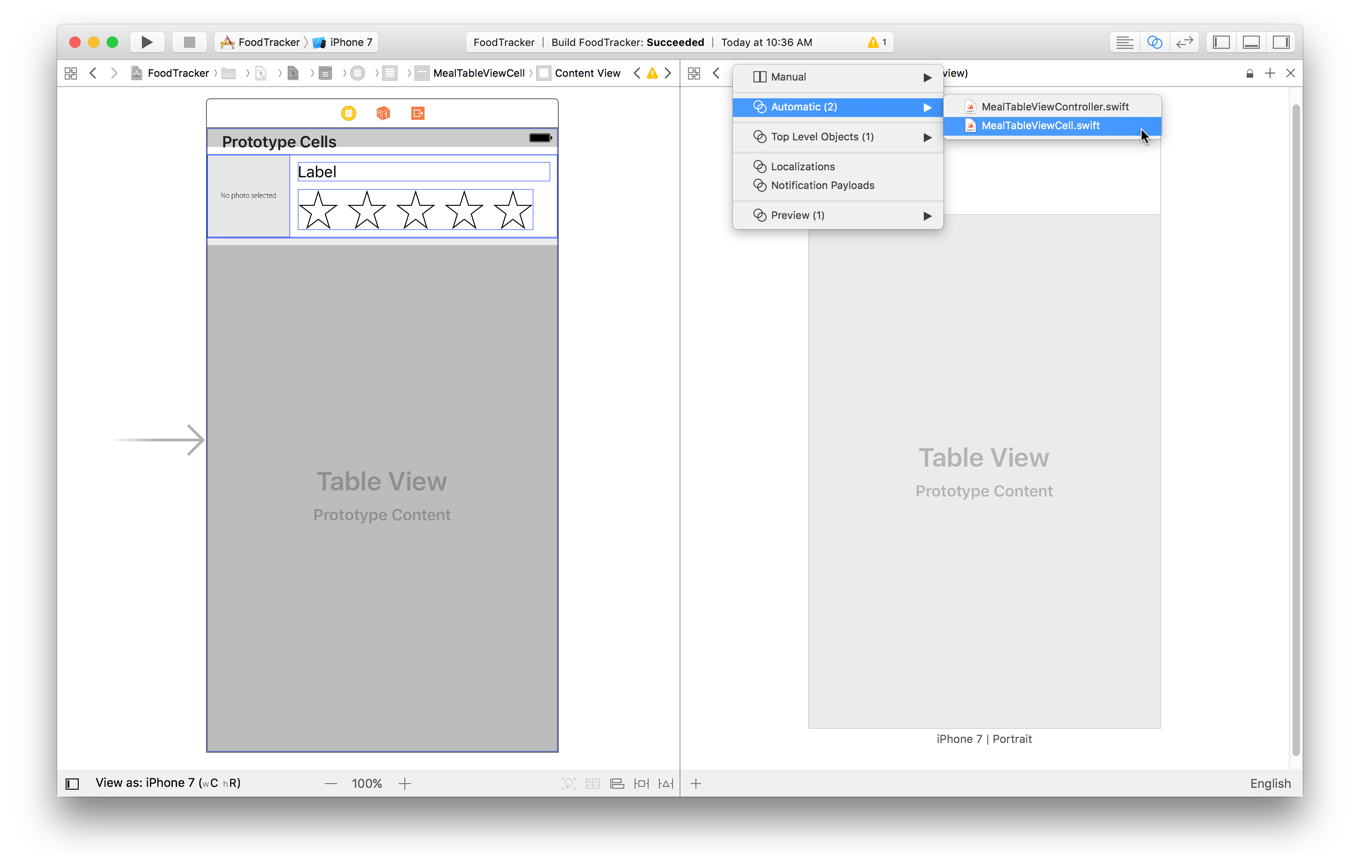Click the assistant editor vertical scrollbar

(x=1296, y=430)
